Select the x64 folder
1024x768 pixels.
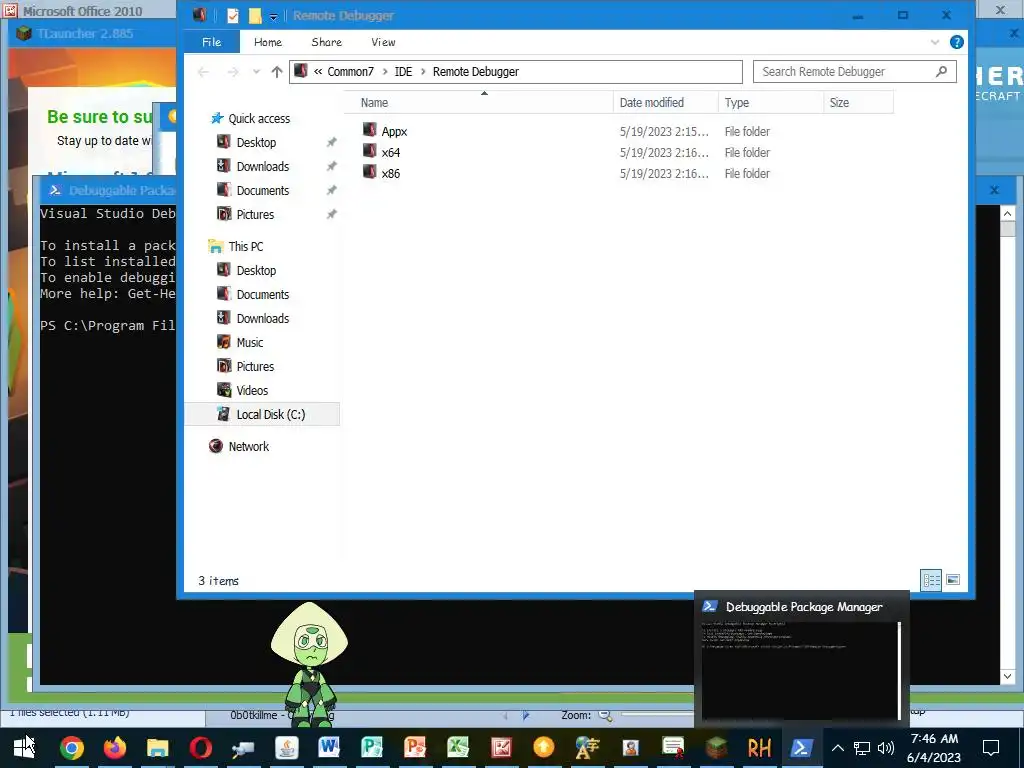pos(391,152)
